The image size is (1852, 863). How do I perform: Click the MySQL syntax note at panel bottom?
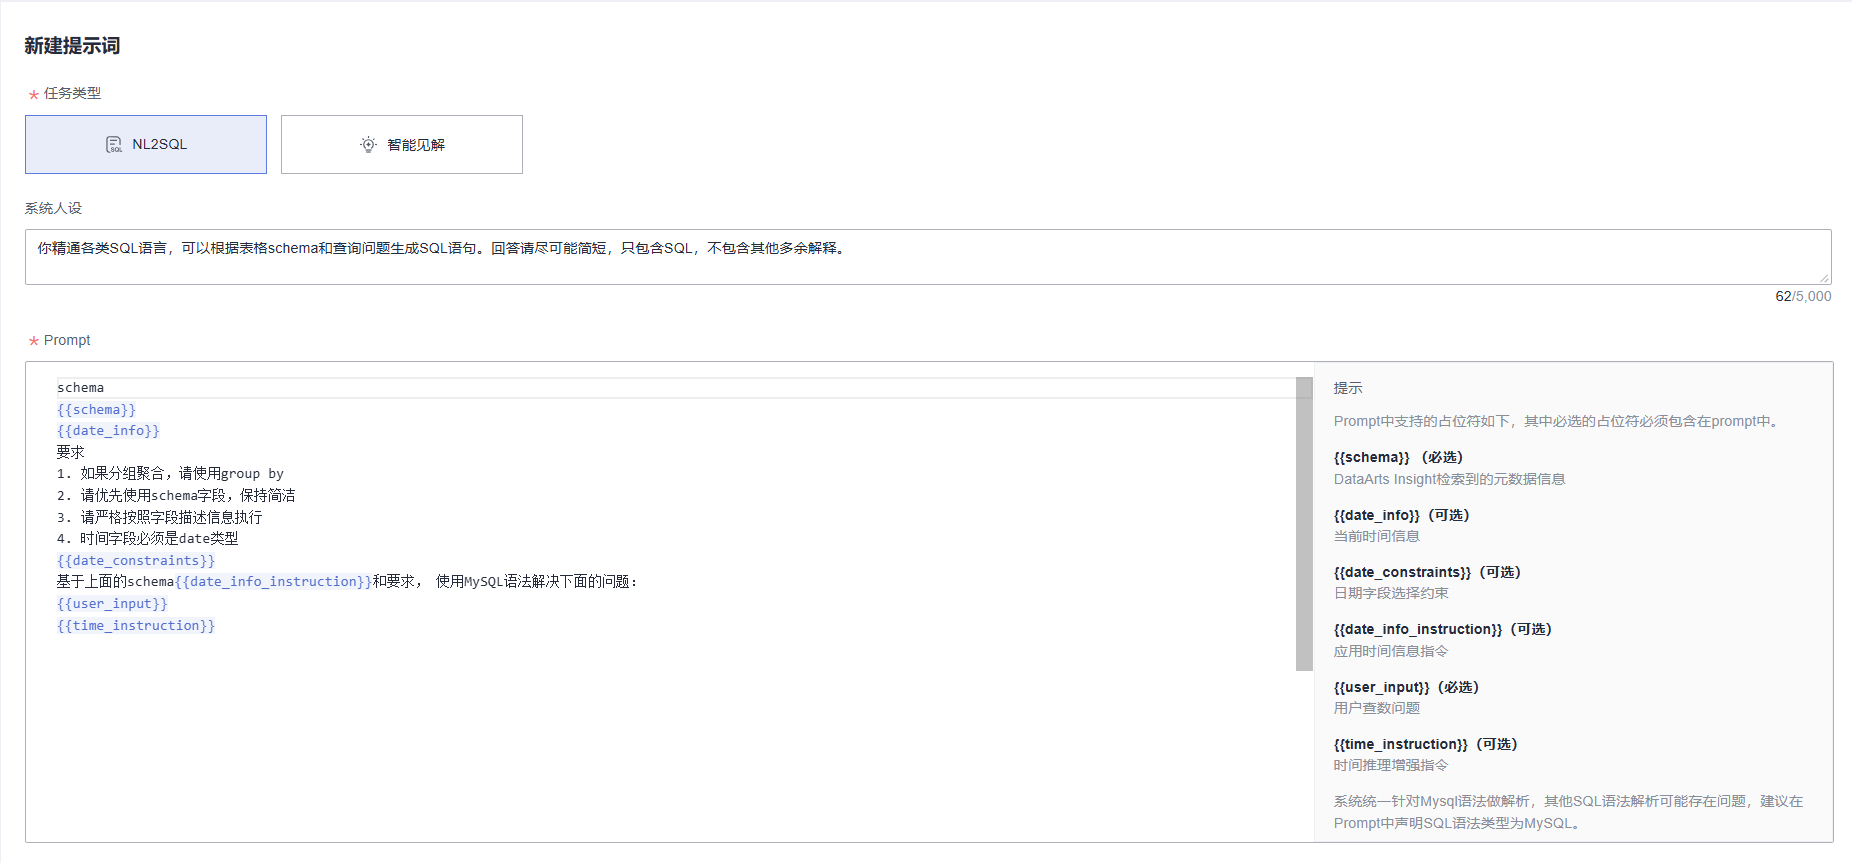click(1568, 812)
